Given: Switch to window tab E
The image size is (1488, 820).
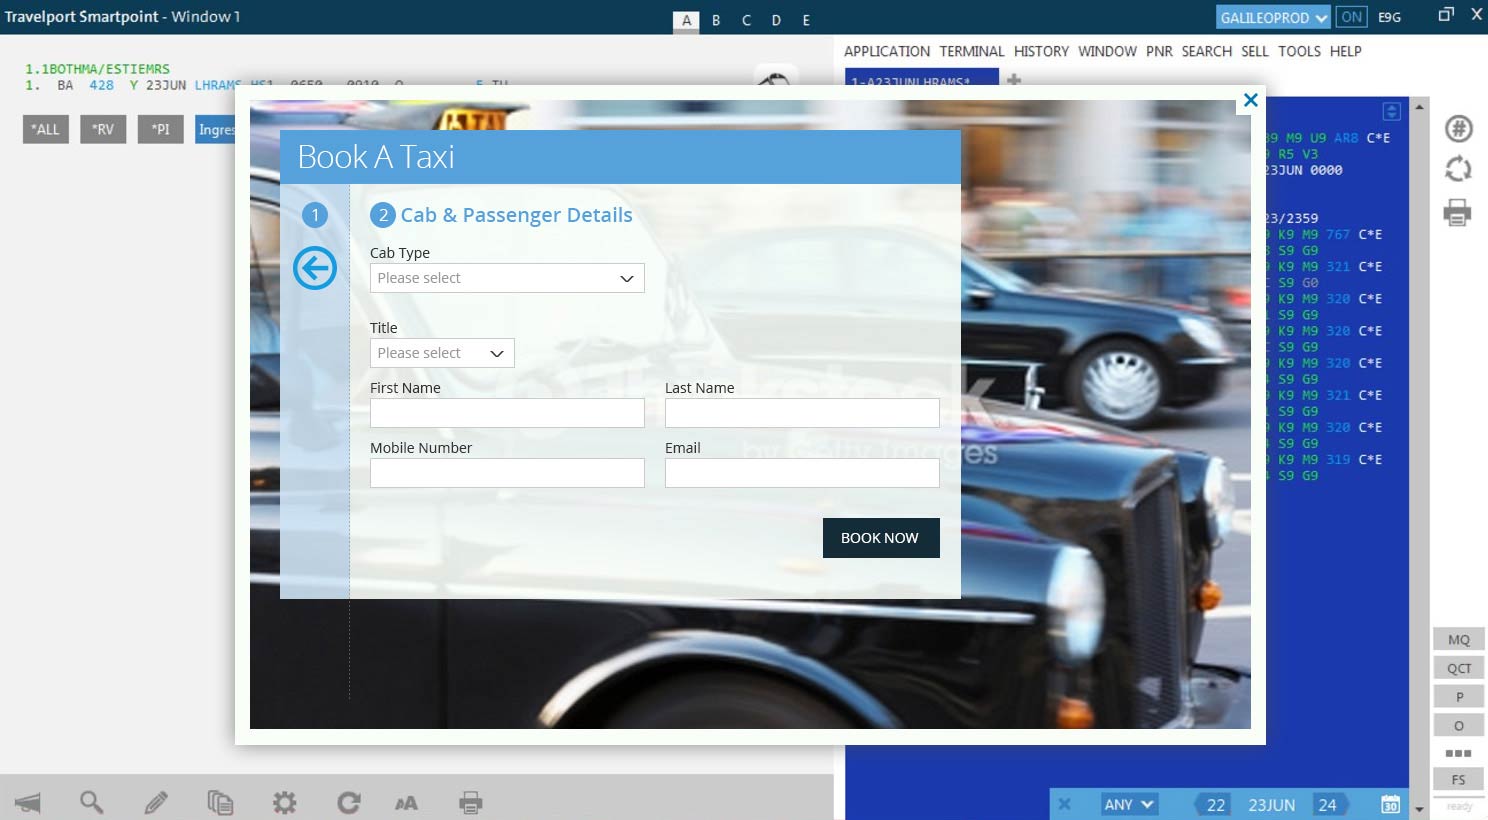Looking at the screenshot, I should (806, 20).
